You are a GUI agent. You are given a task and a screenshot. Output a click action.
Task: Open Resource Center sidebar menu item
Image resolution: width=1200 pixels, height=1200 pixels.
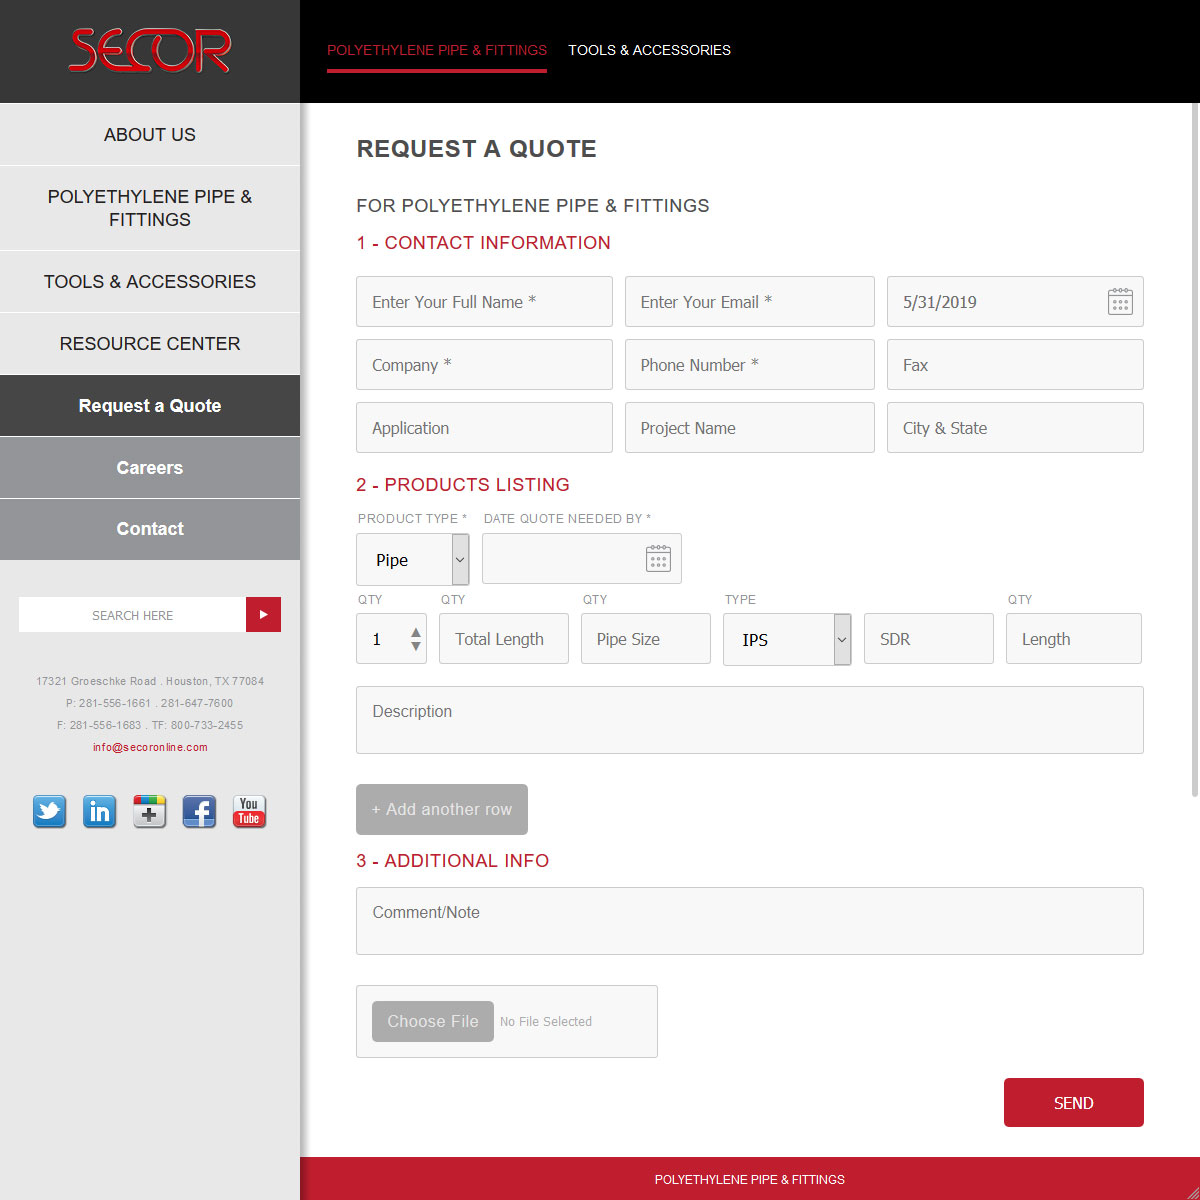tap(150, 344)
